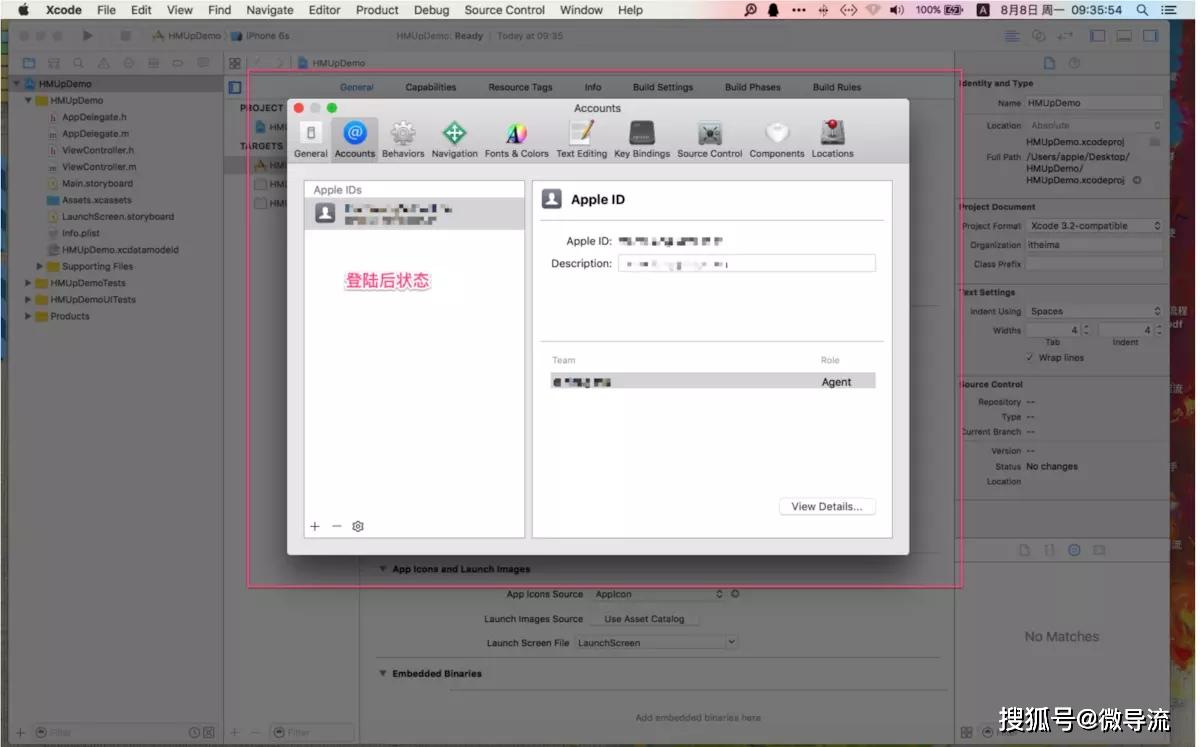Open the Indent Using dropdown
Image resolution: width=1200 pixels, height=747 pixels.
pos(1095,311)
